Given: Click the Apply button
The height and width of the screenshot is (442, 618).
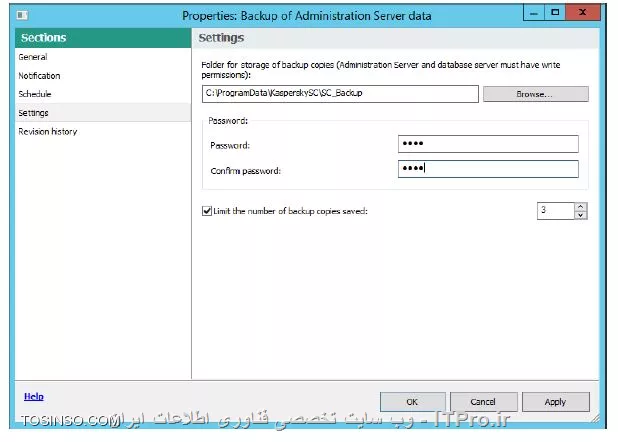Looking at the screenshot, I should (556, 402).
